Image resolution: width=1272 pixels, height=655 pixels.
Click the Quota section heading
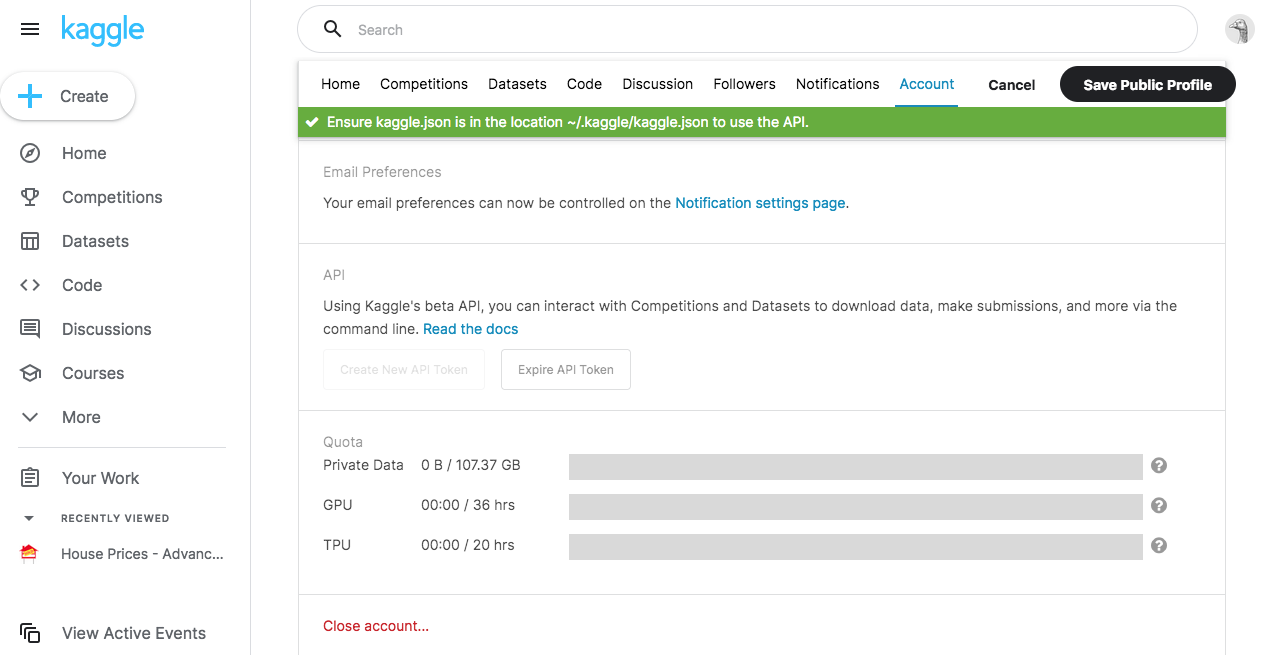(x=343, y=442)
